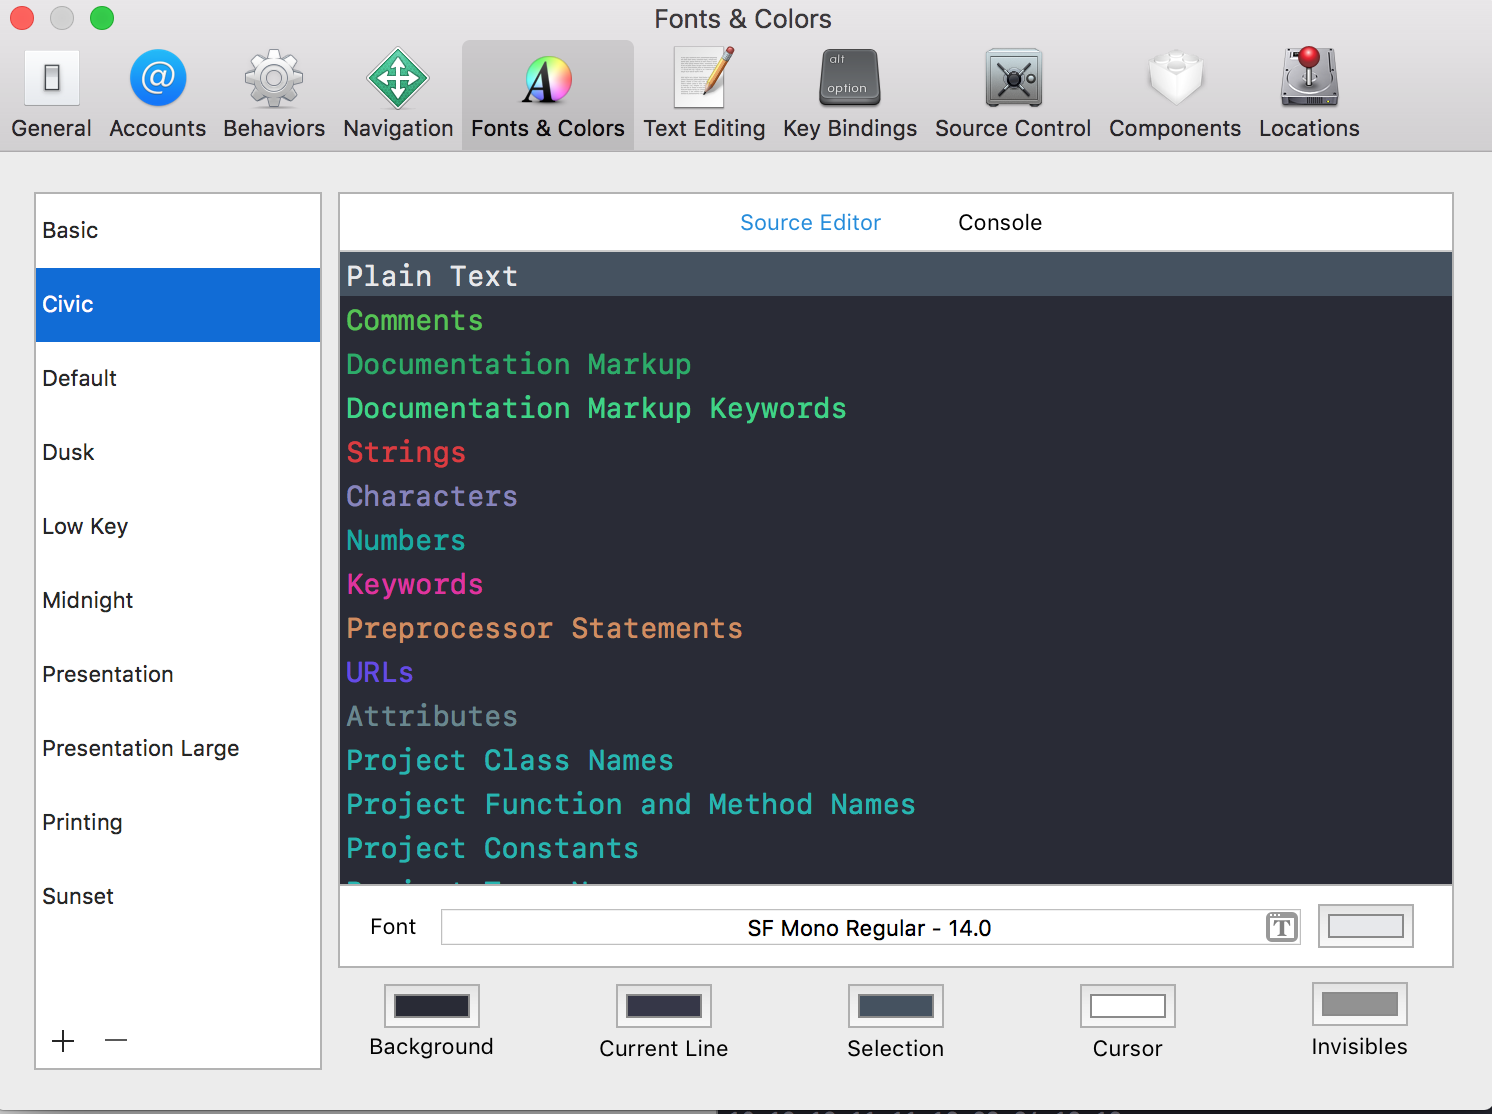Select the Presentation theme
Image resolution: width=1492 pixels, height=1114 pixels.
coord(178,675)
